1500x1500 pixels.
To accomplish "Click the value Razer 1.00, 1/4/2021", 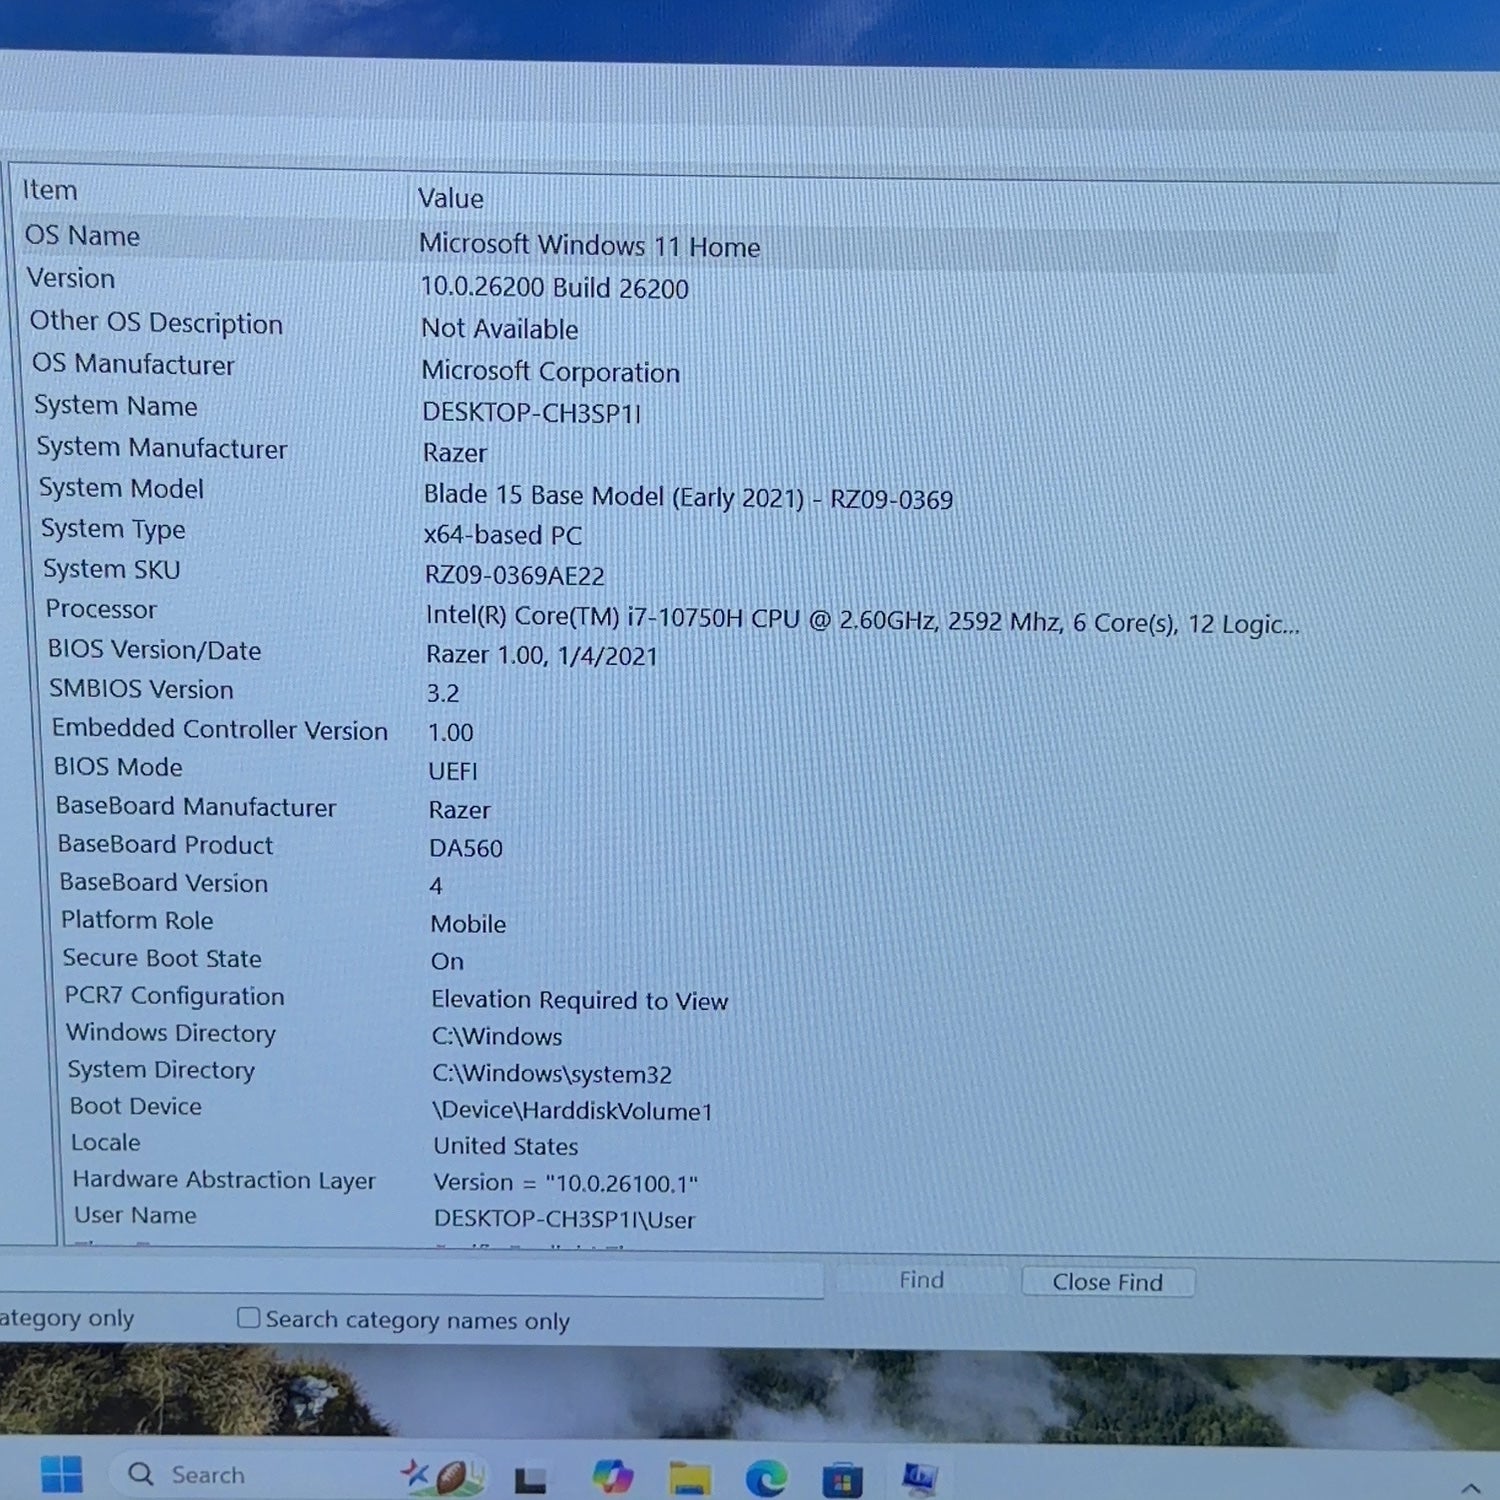I will 541,655.
